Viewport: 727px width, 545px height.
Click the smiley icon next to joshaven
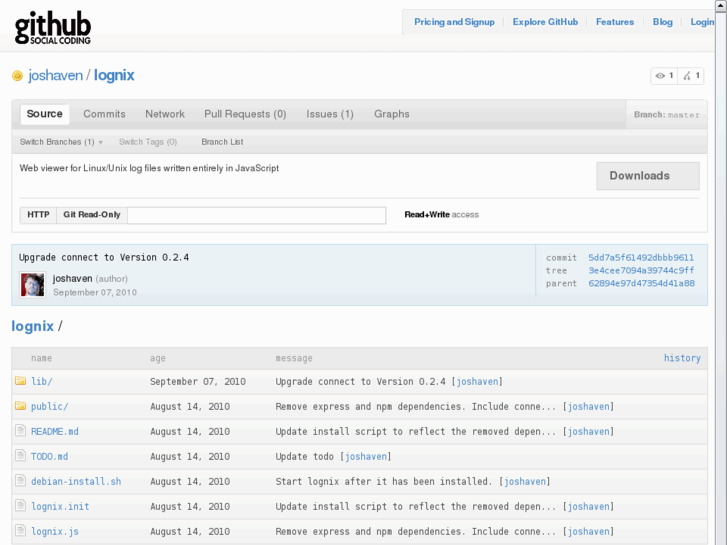pos(17,76)
